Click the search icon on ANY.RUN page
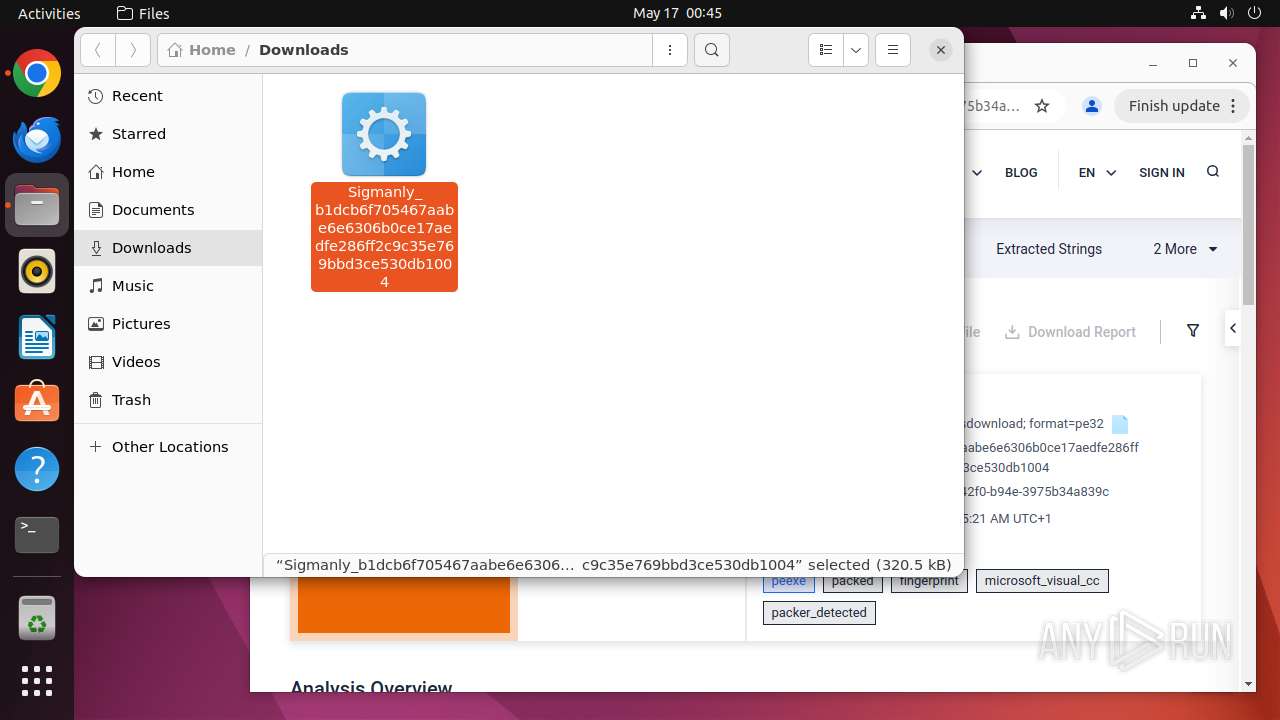The image size is (1280, 720). pos(1213,172)
